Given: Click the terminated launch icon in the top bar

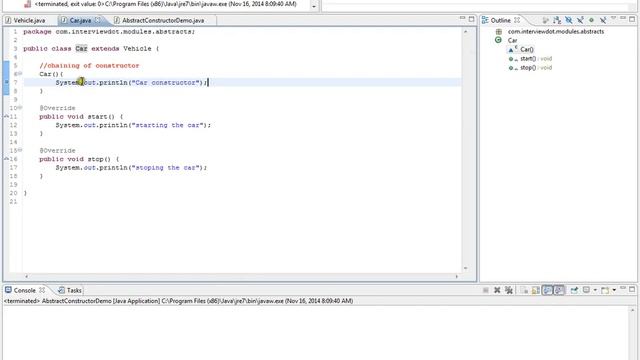Looking at the screenshot, I should [x=27, y=4].
